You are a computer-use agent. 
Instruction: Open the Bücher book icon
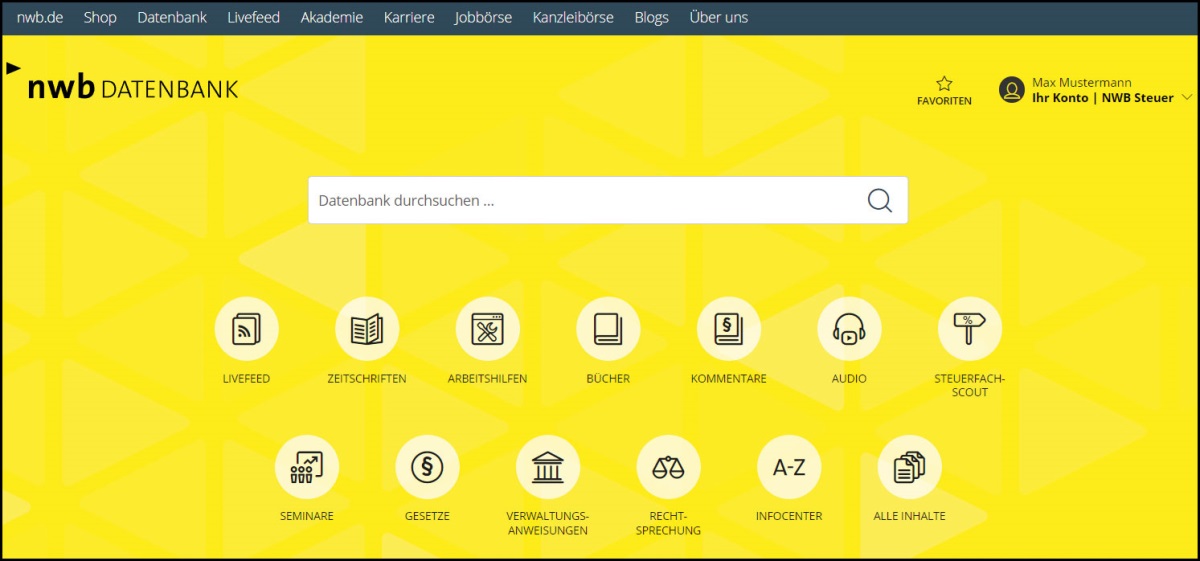click(x=608, y=329)
